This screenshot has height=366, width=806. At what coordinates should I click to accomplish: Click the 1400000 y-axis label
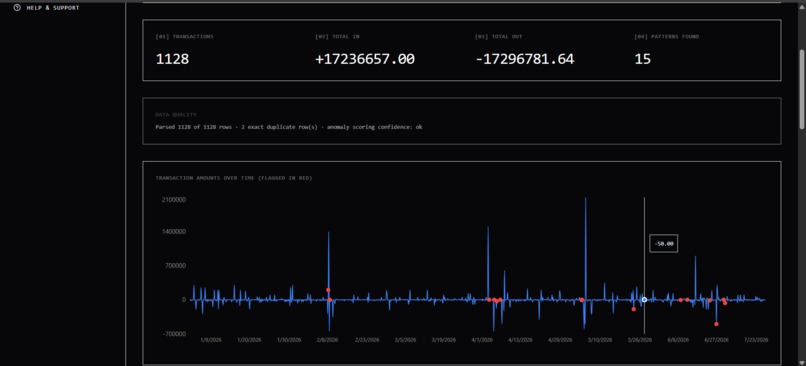(x=173, y=232)
